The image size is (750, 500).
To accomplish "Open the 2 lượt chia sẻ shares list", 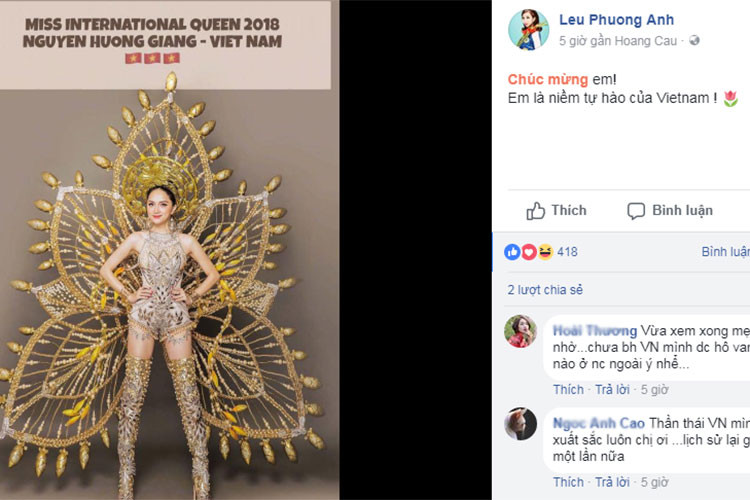I will point(544,290).
